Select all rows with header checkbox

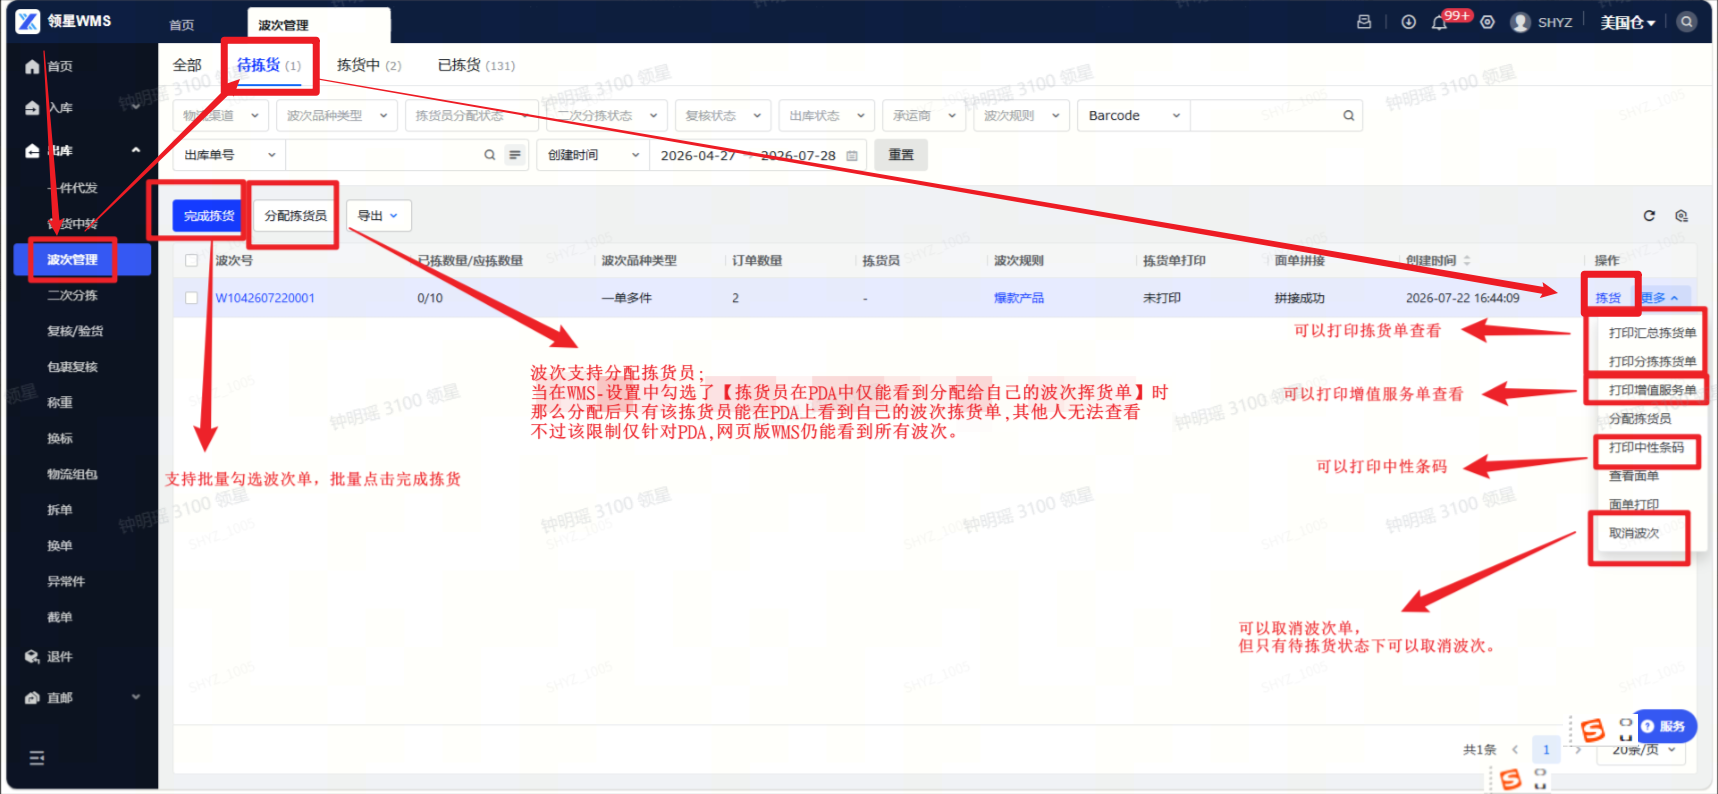click(191, 260)
